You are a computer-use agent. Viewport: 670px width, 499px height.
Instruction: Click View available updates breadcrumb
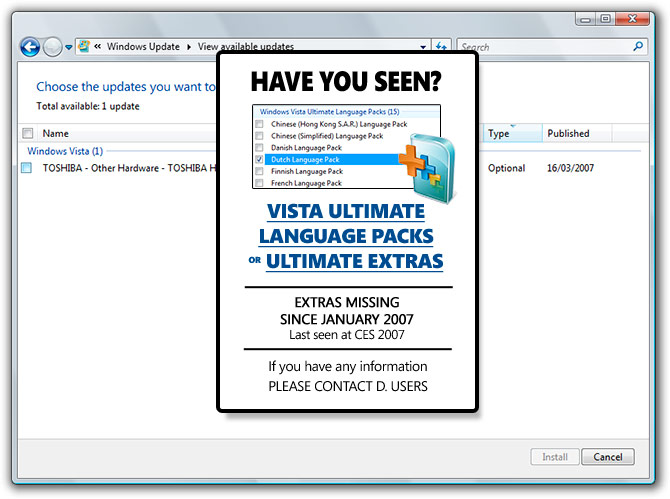click(246, 46)
